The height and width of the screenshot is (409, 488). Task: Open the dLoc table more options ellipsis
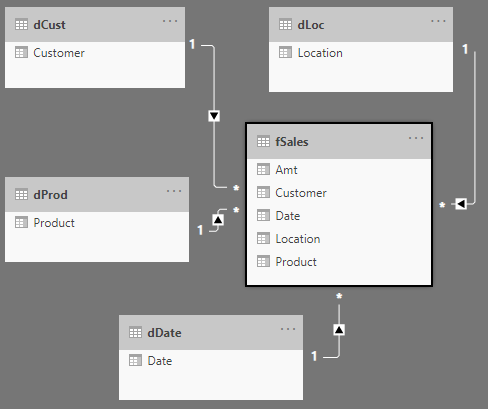[x=438, y=21]
